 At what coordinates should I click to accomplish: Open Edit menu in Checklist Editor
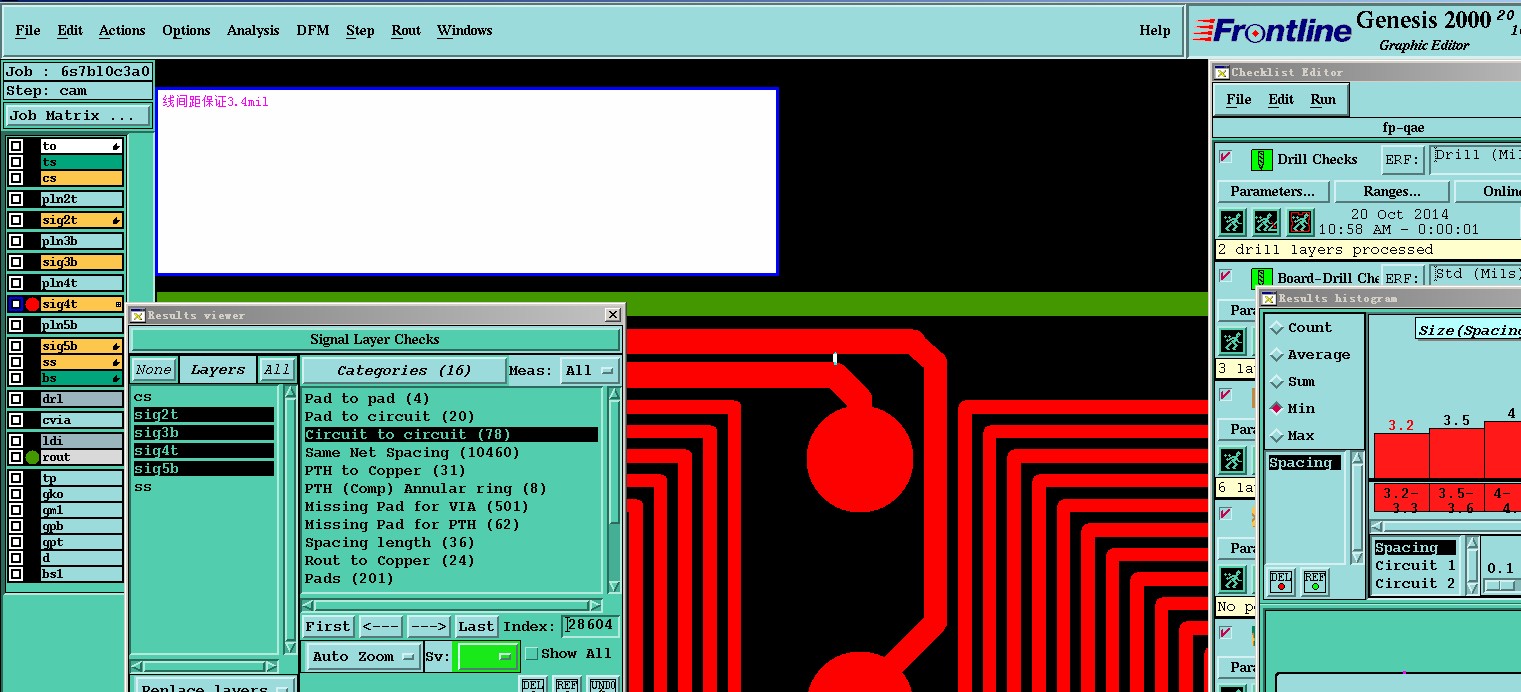1281,99
